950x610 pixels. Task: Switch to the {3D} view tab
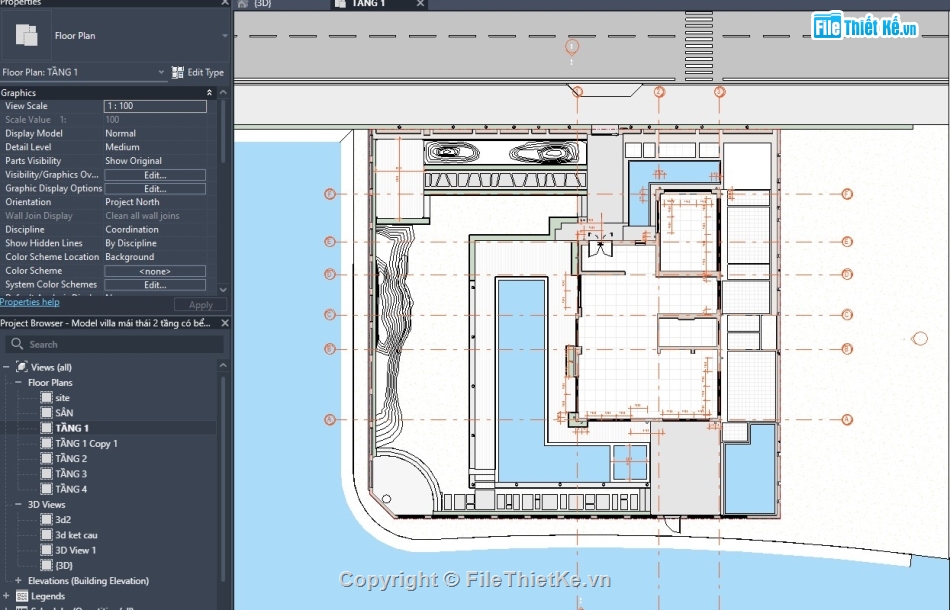click(x=262, y=4)
